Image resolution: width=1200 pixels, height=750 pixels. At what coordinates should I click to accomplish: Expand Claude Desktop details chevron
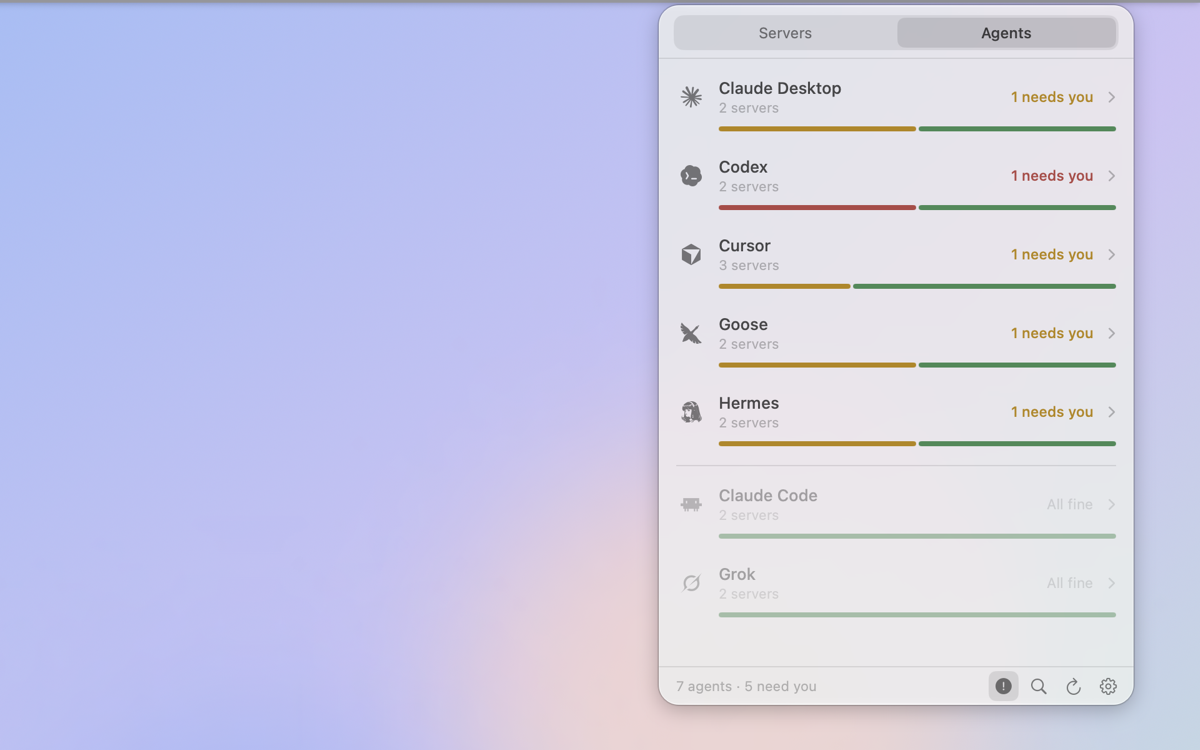click(1111, 97)
